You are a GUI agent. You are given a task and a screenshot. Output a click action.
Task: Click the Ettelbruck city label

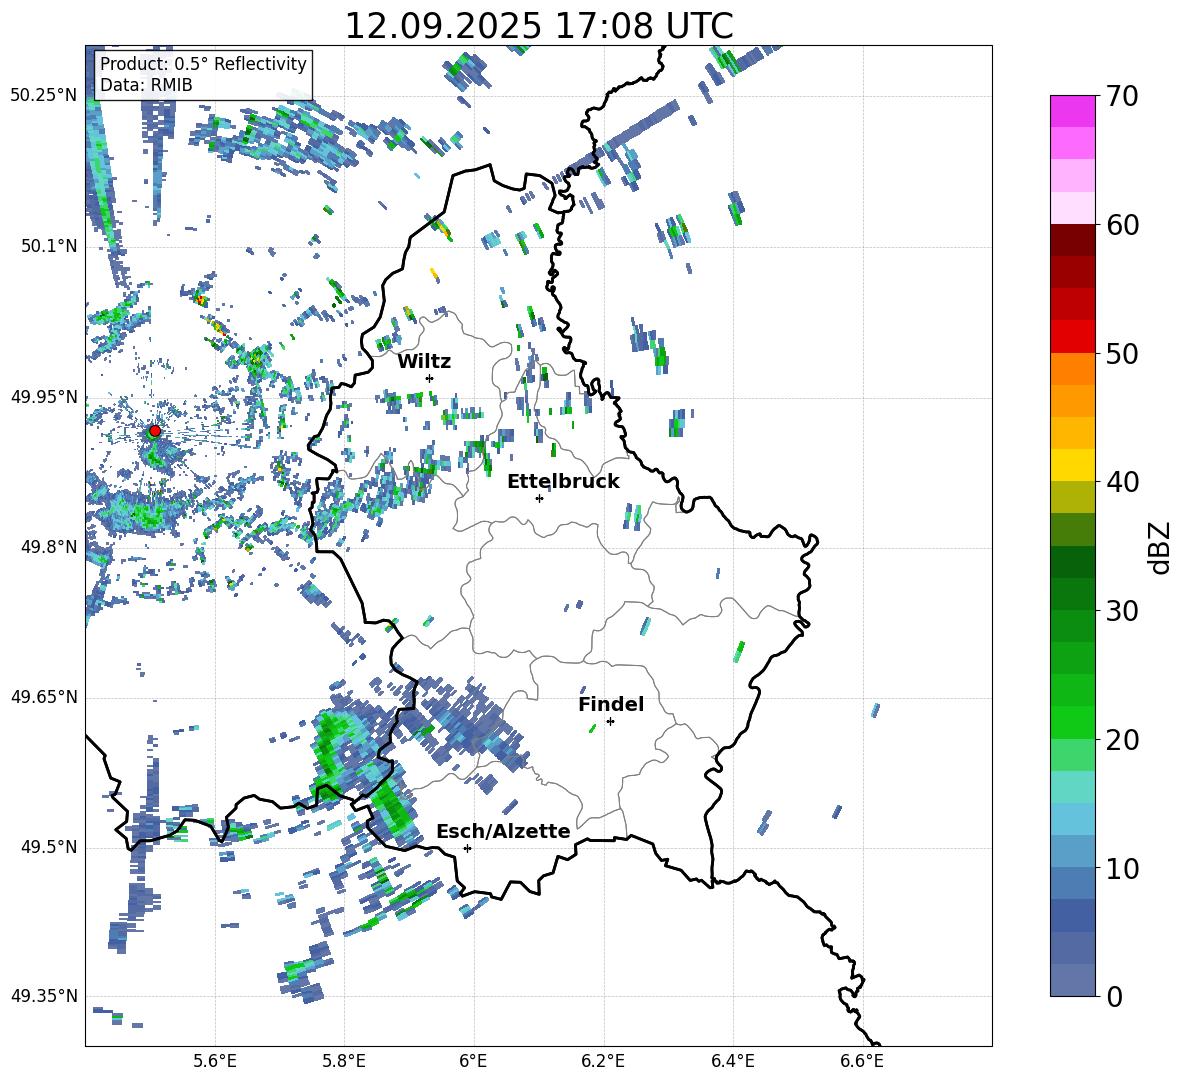pyautogui.click(x=563, y=482)
